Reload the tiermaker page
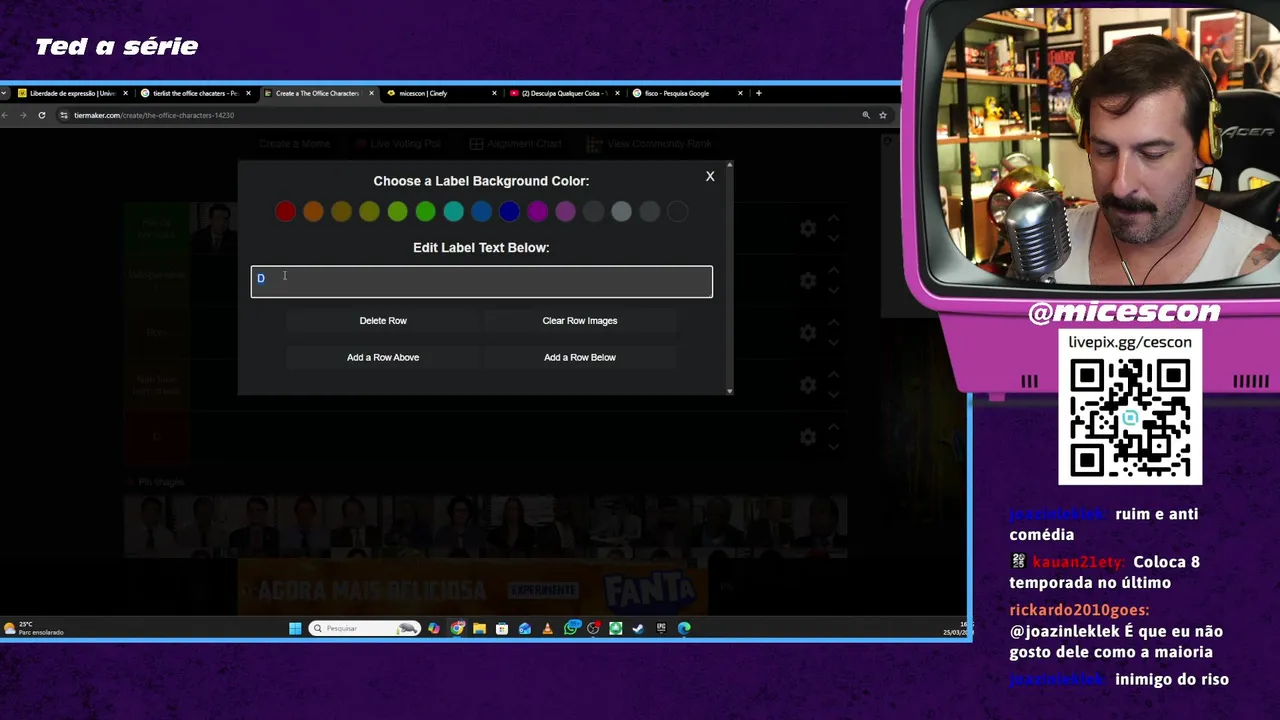 [x=41, y=115]
